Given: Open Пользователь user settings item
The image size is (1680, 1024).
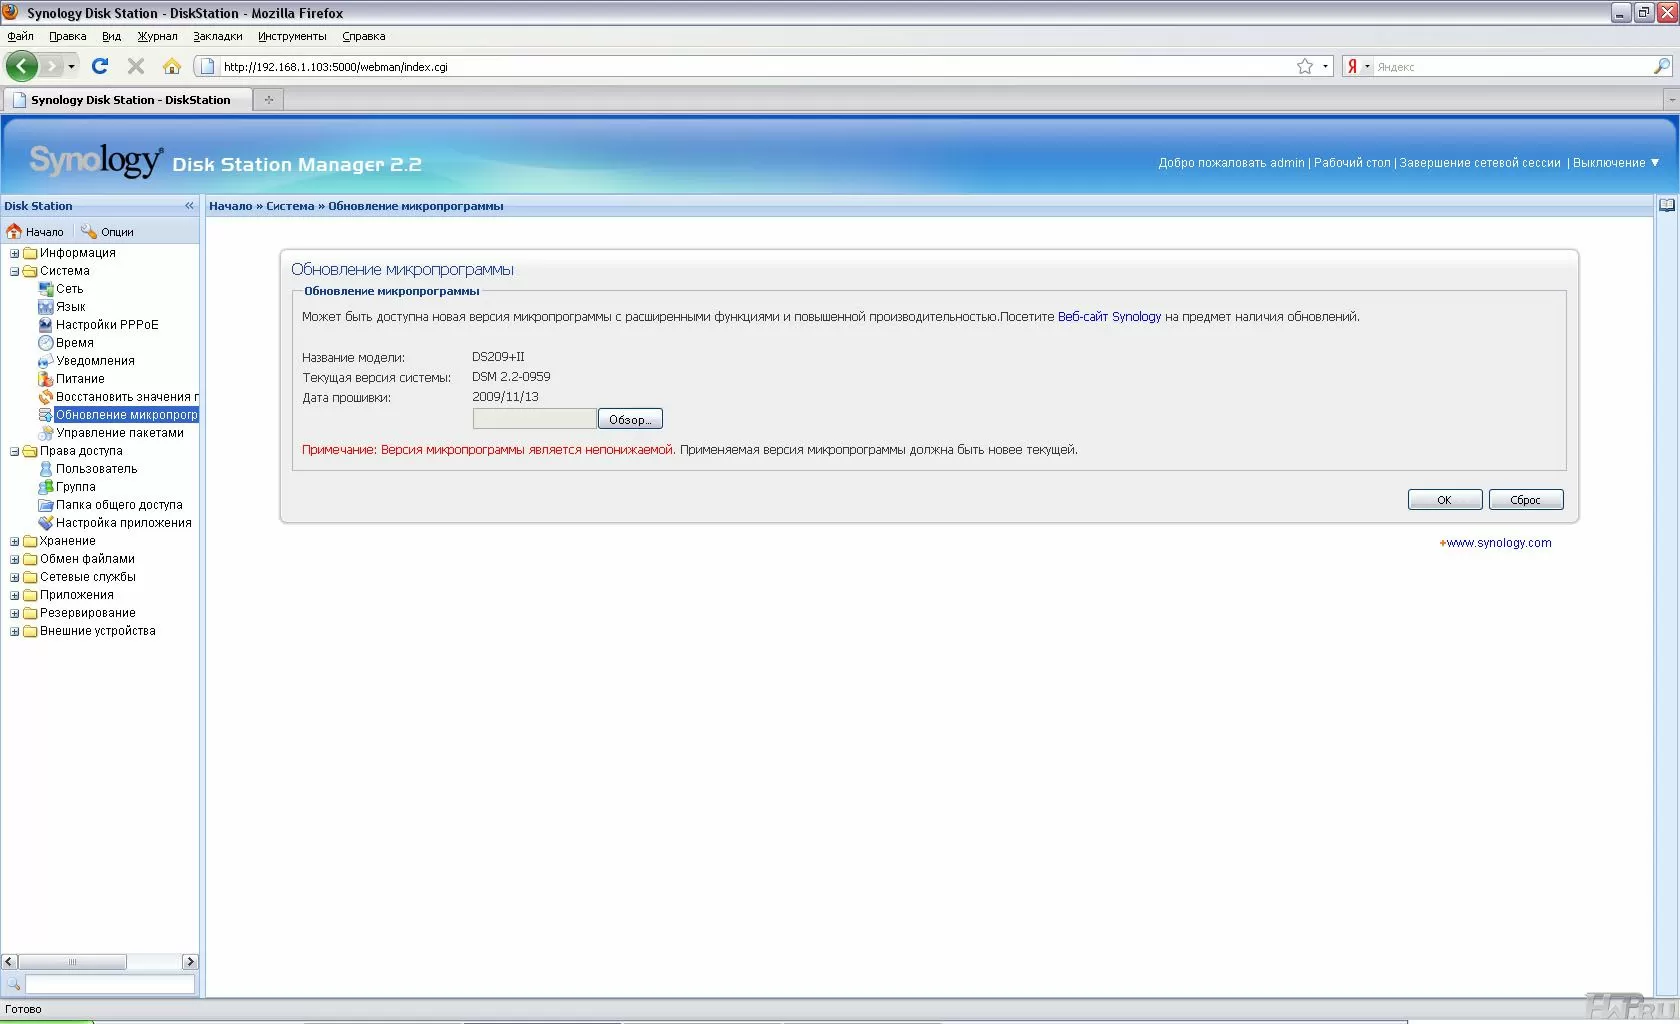Looking at the screenshot, I should [96, 469].
